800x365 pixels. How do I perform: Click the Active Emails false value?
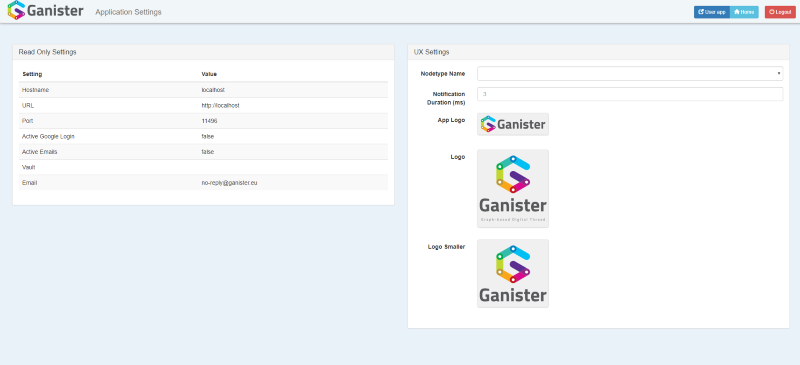pos(208,152)
